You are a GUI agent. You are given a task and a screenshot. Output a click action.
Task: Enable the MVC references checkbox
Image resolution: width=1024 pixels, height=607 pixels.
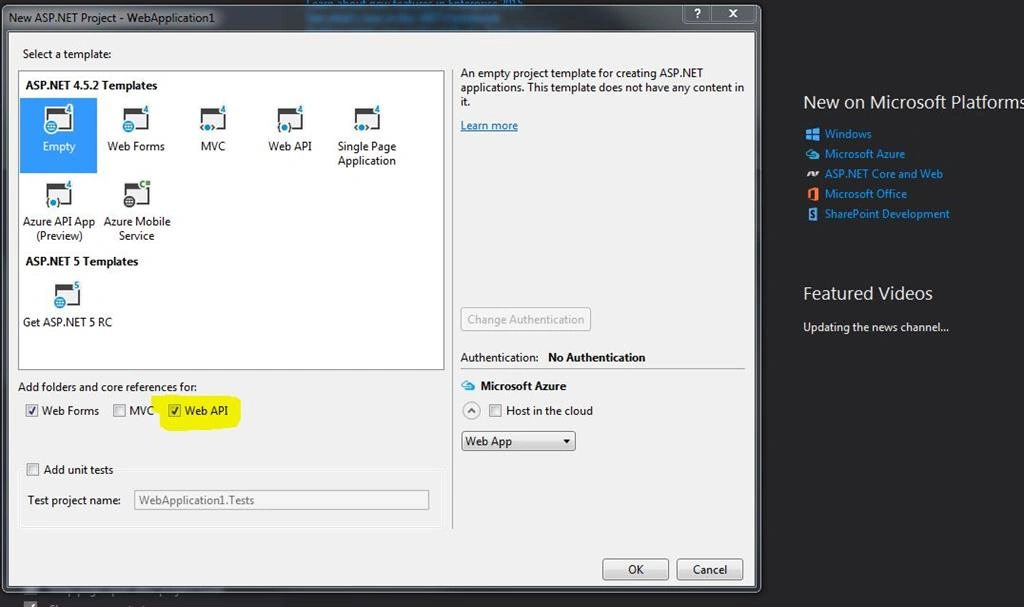(x=119, y=410)
